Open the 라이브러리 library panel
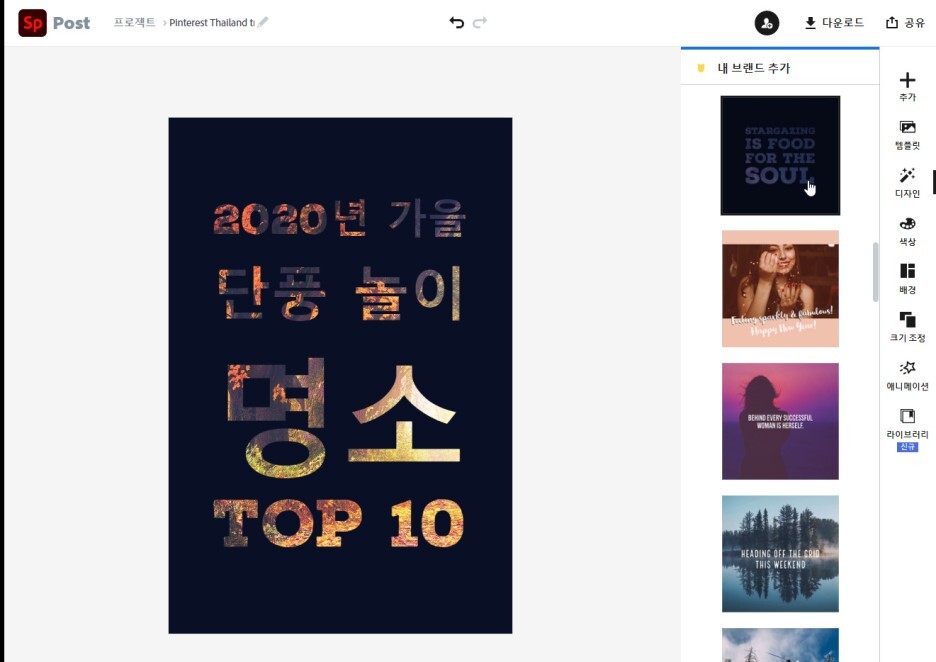The width and height of the screenshot is (936, 662). click(x=907, y=424)
